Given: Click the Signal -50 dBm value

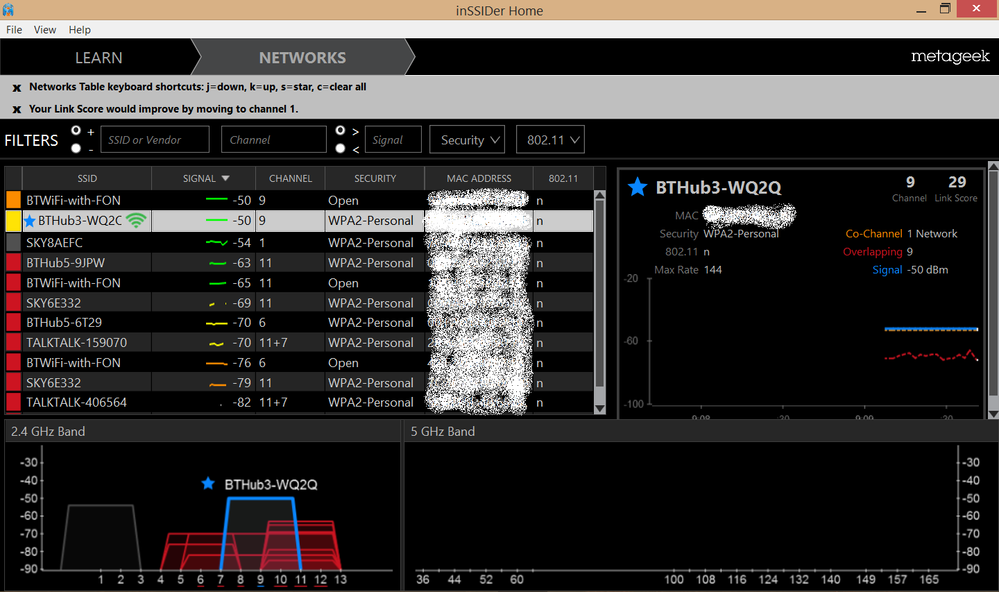Looking at the screenshot, I should [x=928, y=270].
